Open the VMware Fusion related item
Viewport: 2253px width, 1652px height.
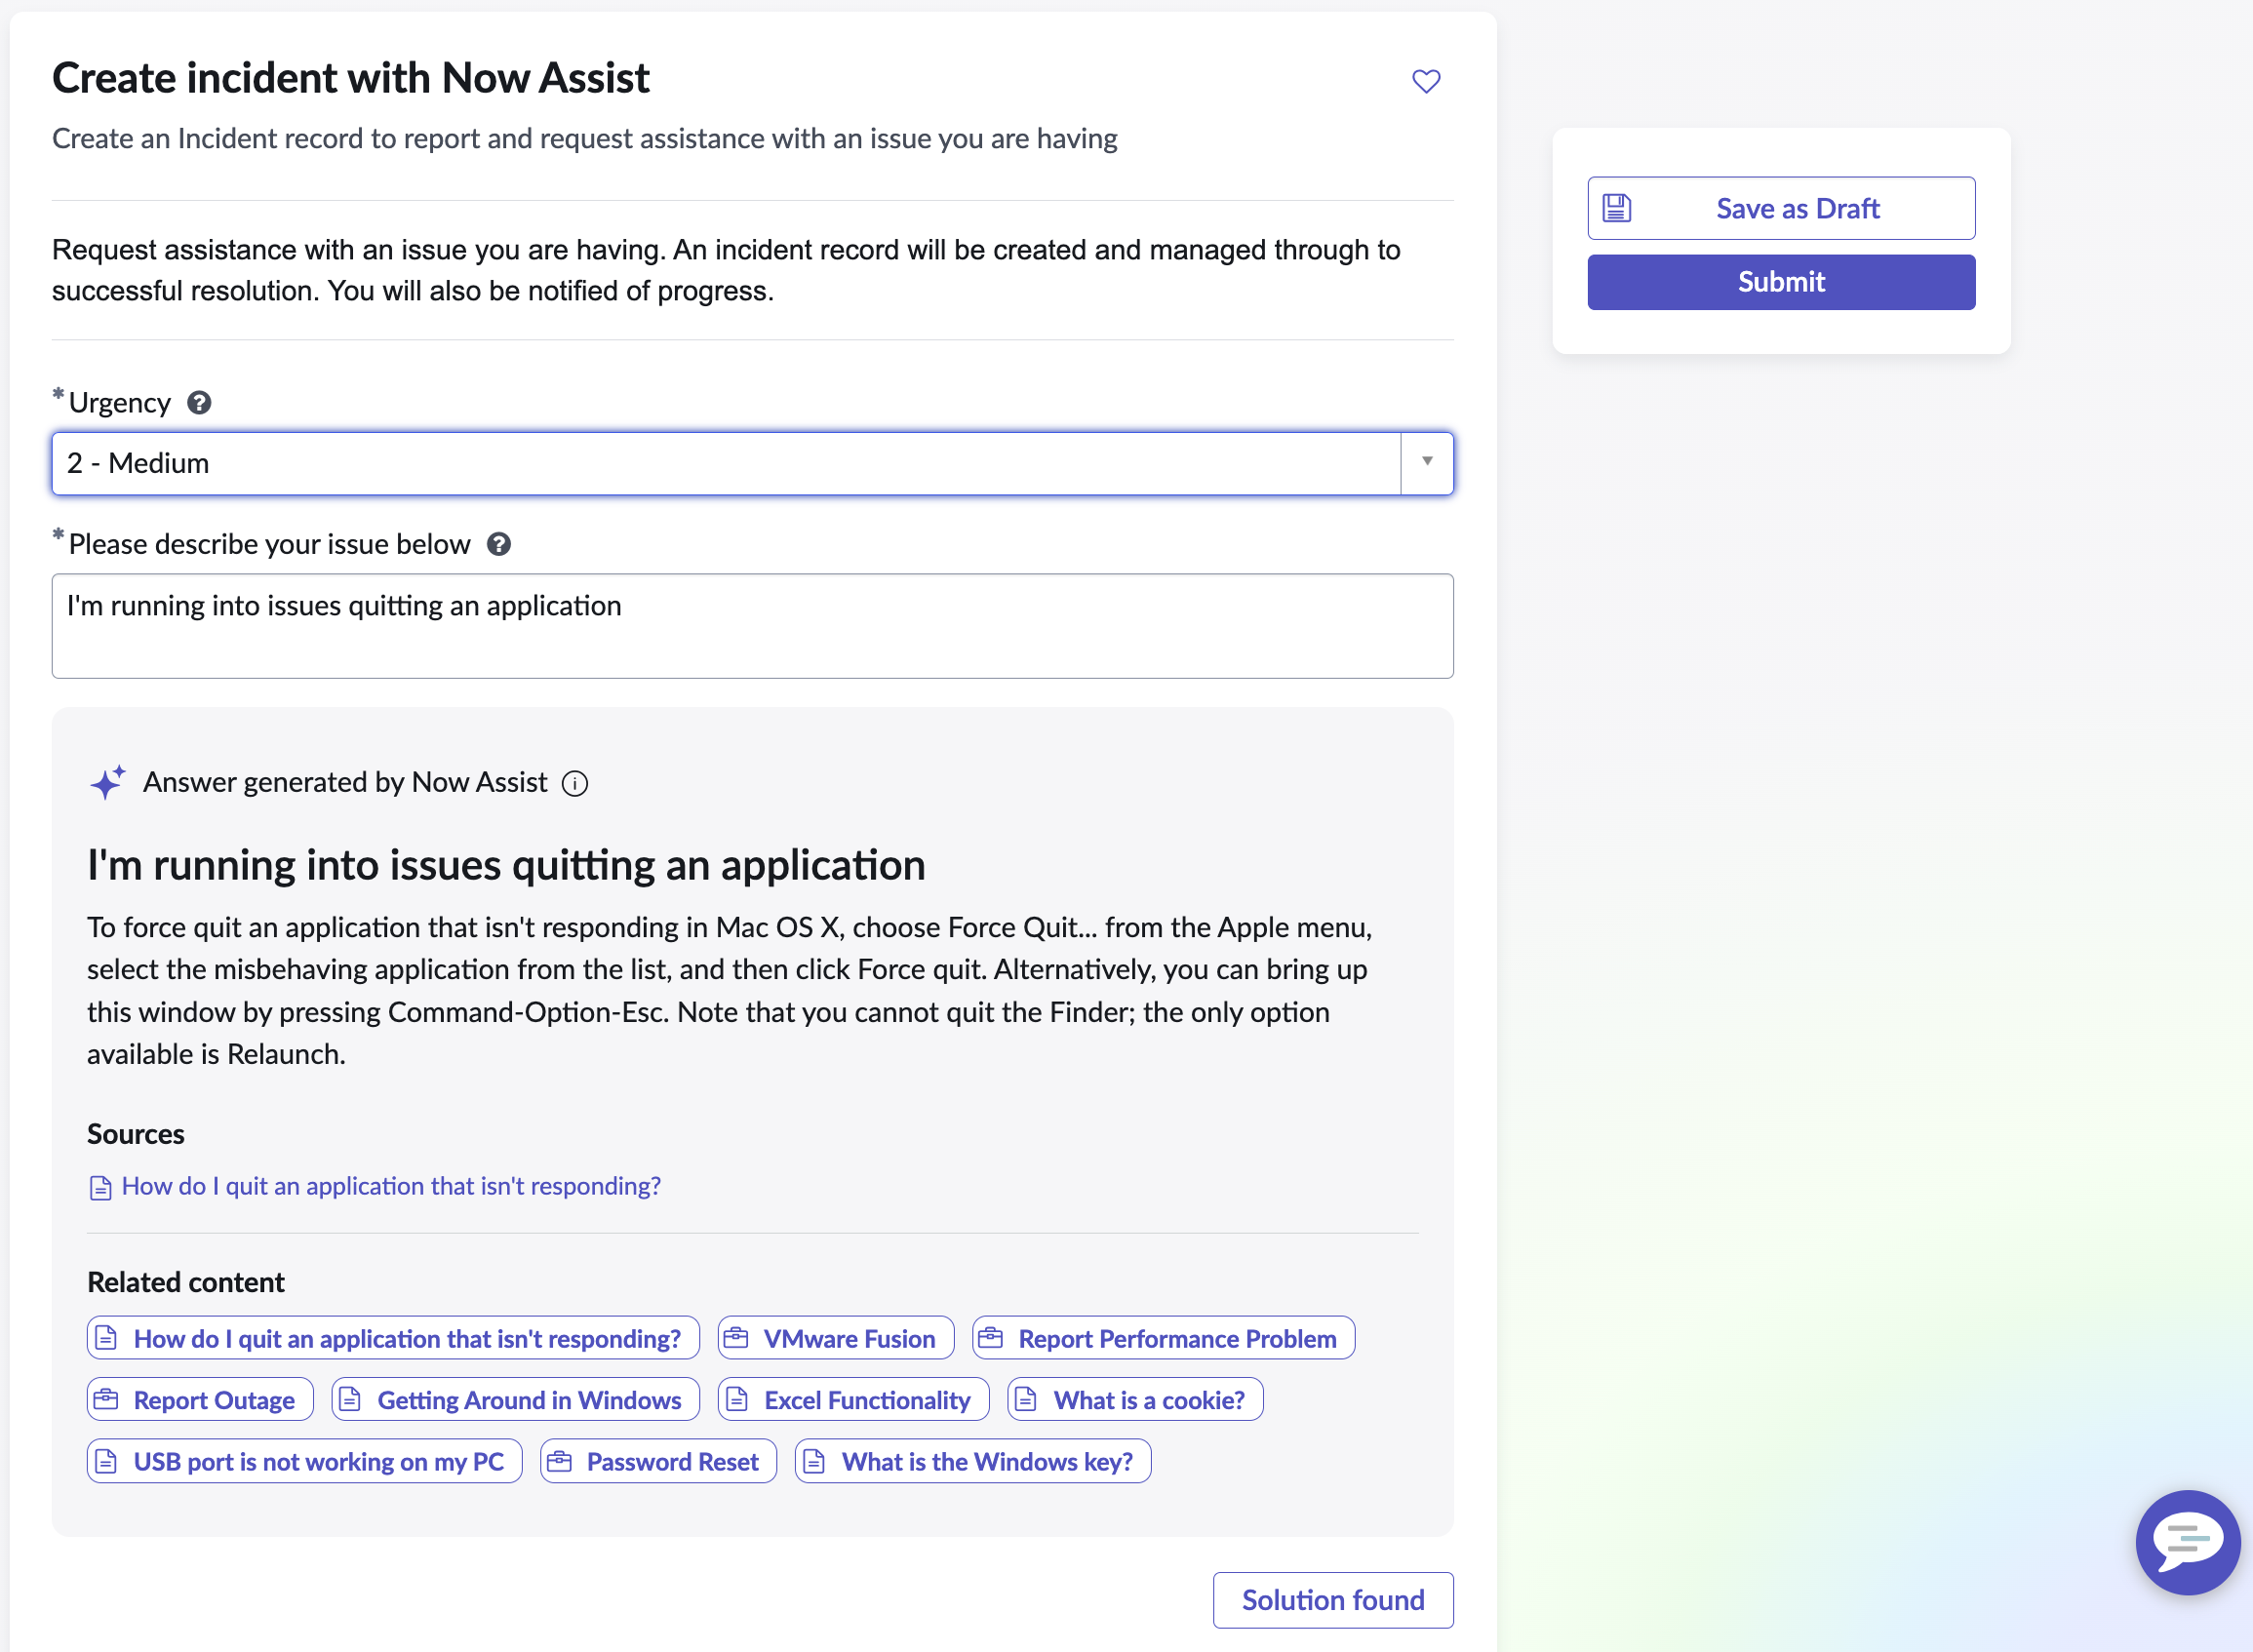click(x=836, y=1338)
